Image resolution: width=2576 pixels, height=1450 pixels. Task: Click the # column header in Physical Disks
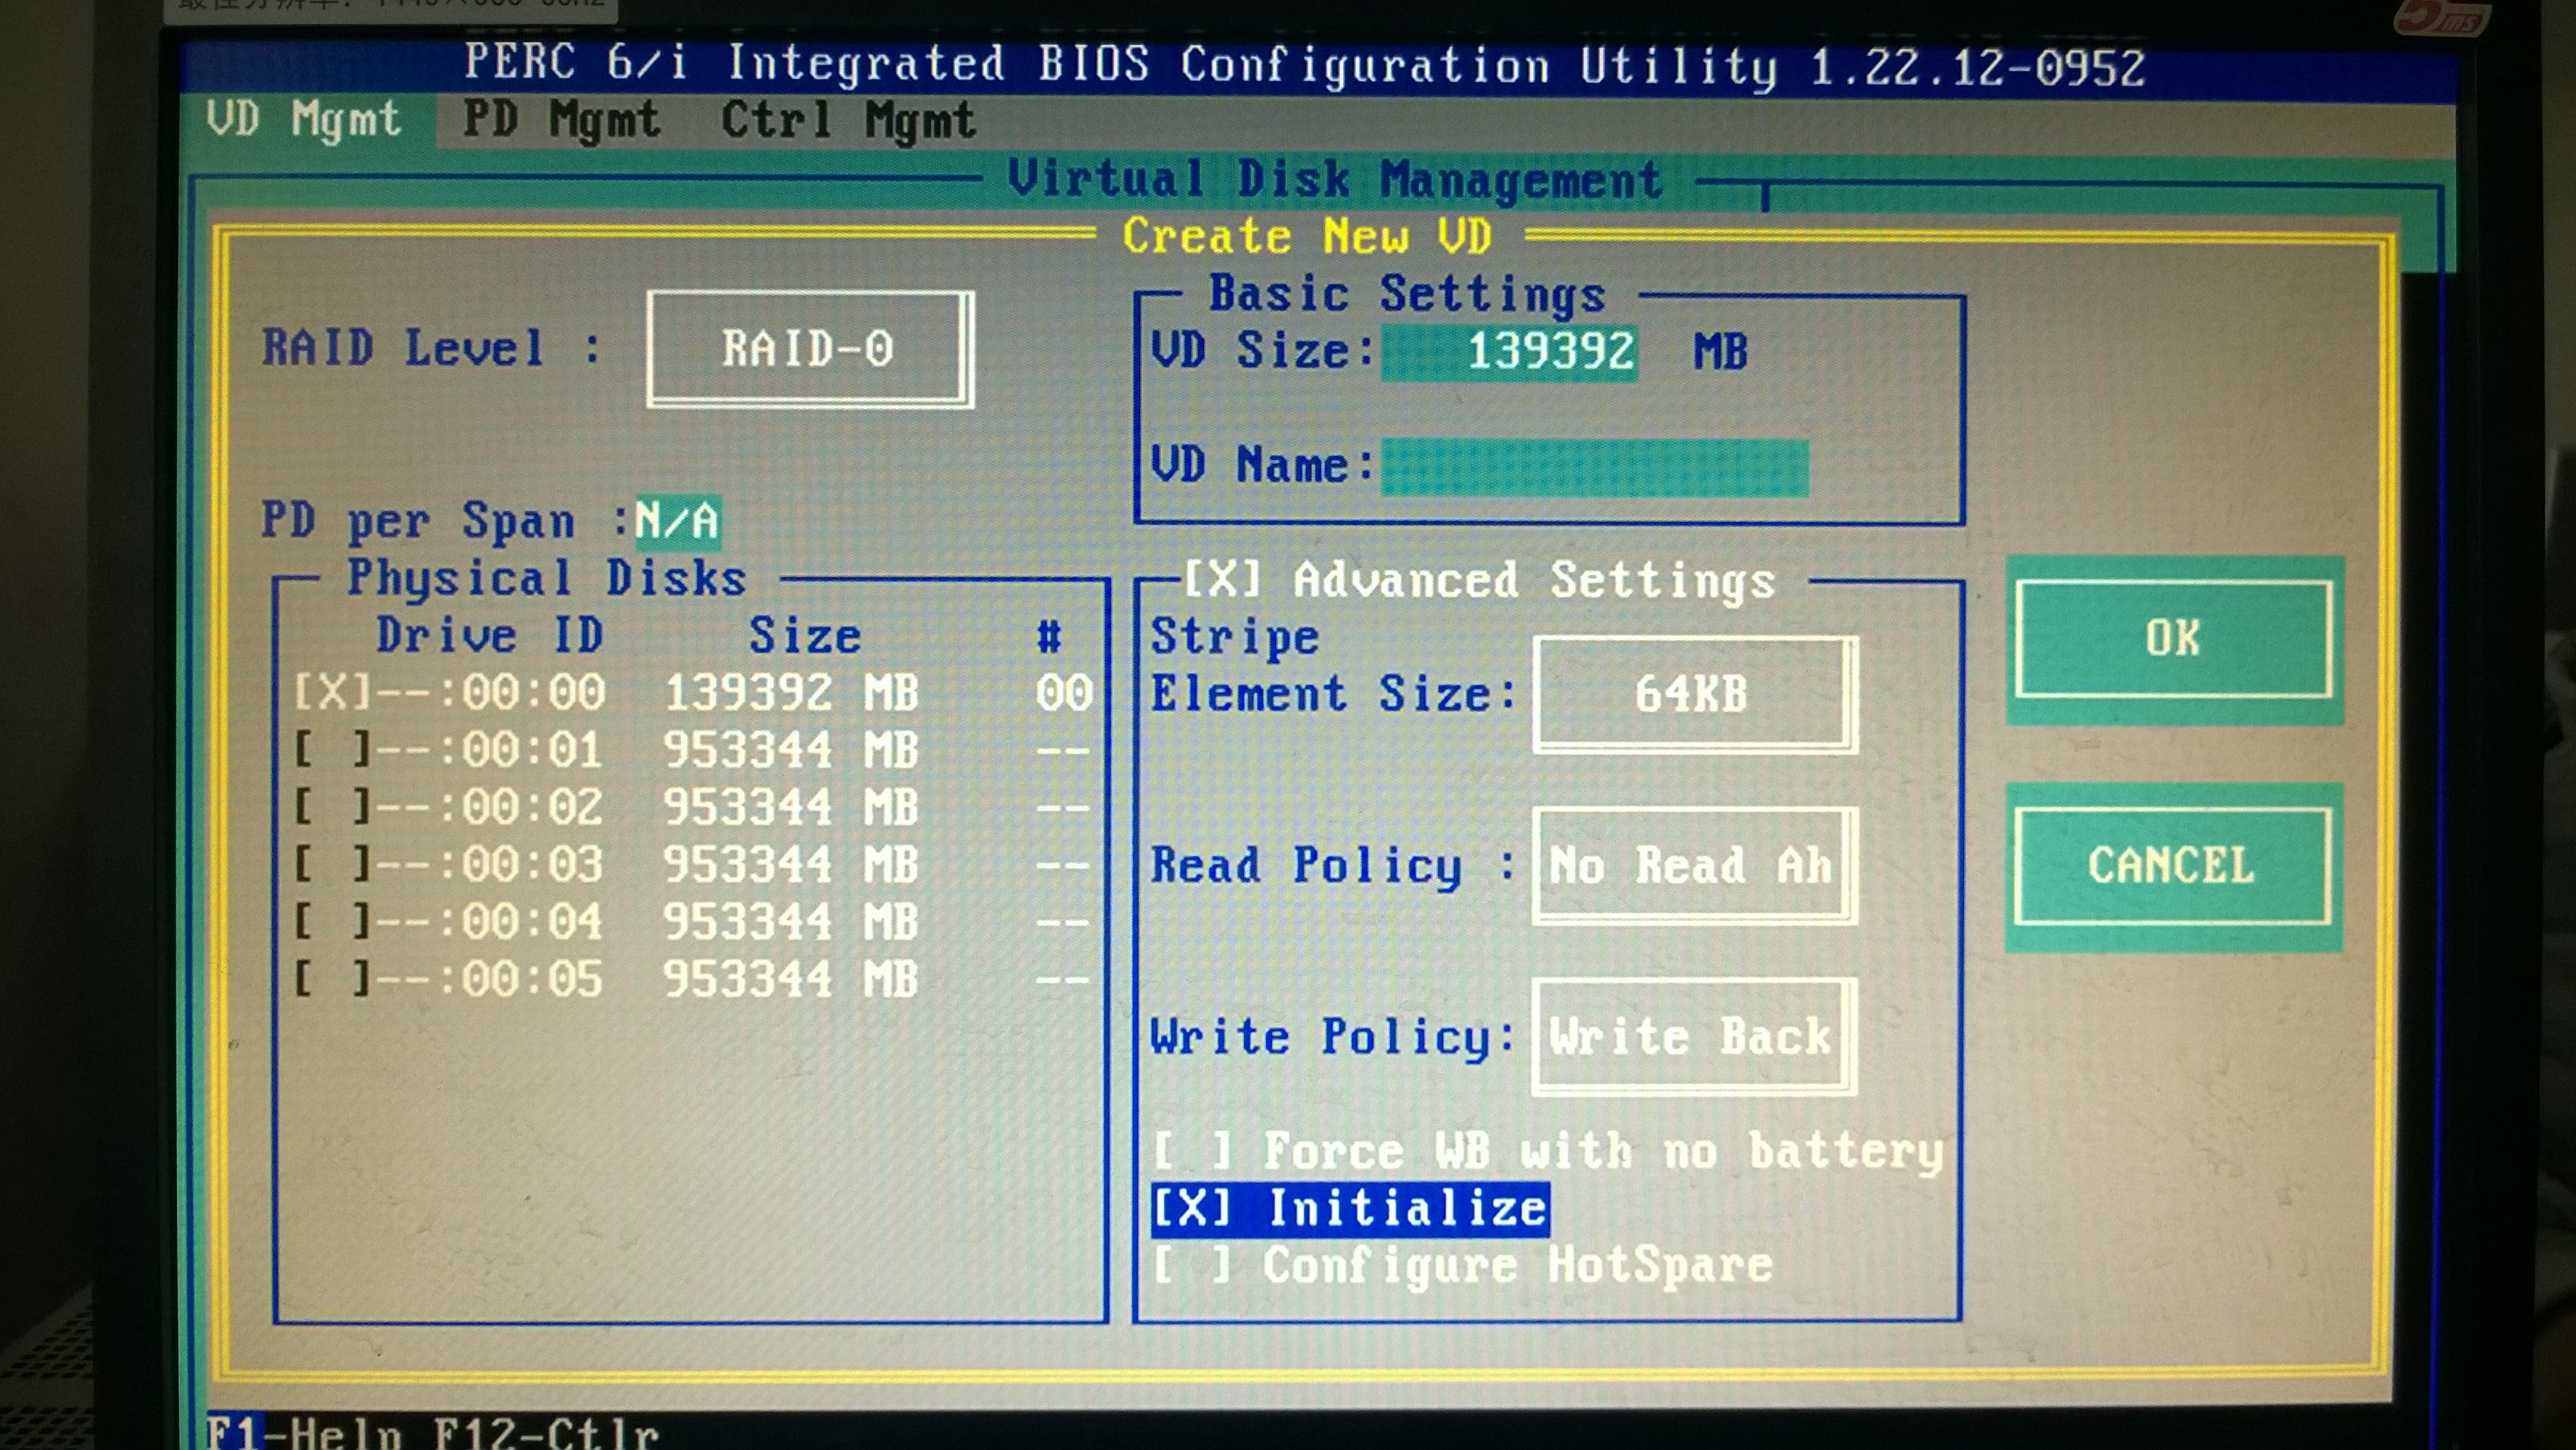pos(1049,637)
